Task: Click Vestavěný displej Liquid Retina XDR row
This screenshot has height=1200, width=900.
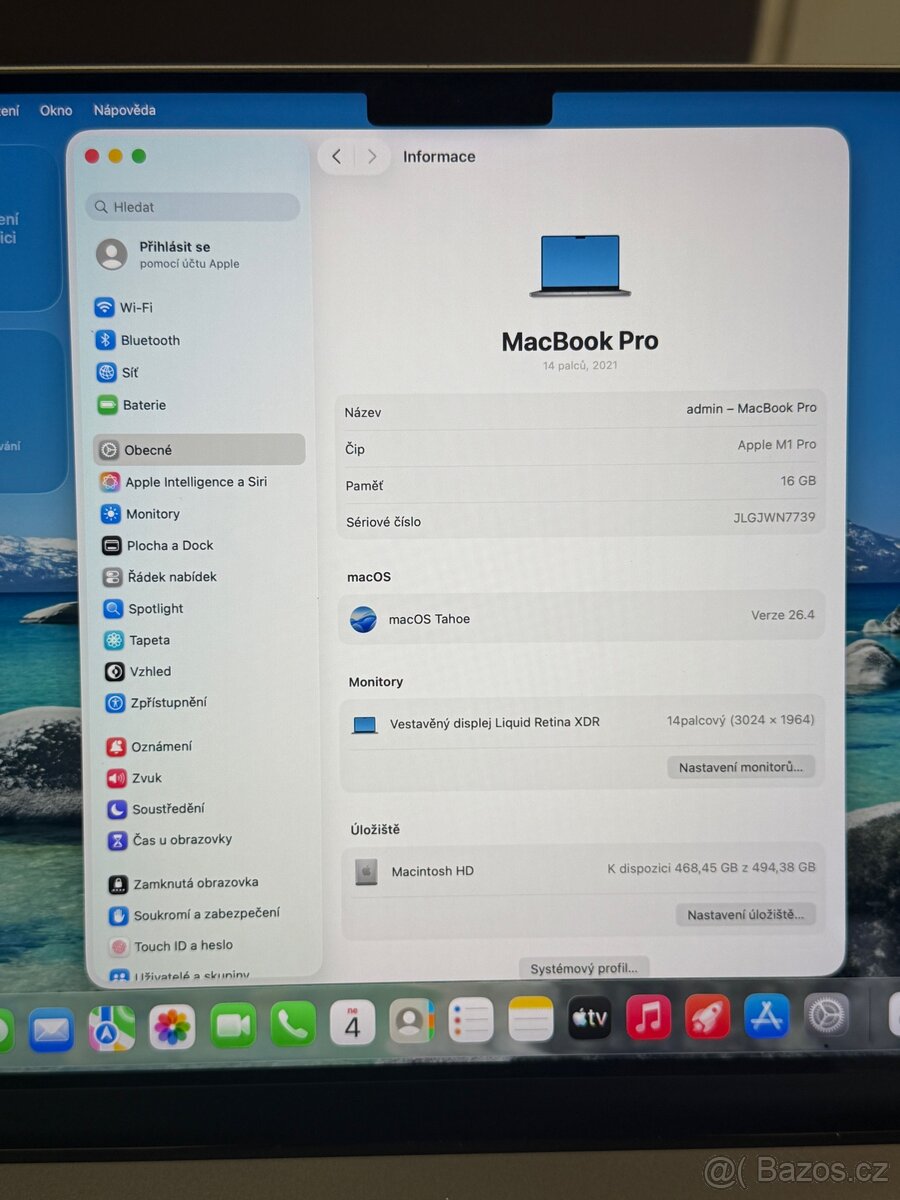Action: point(582,722)
